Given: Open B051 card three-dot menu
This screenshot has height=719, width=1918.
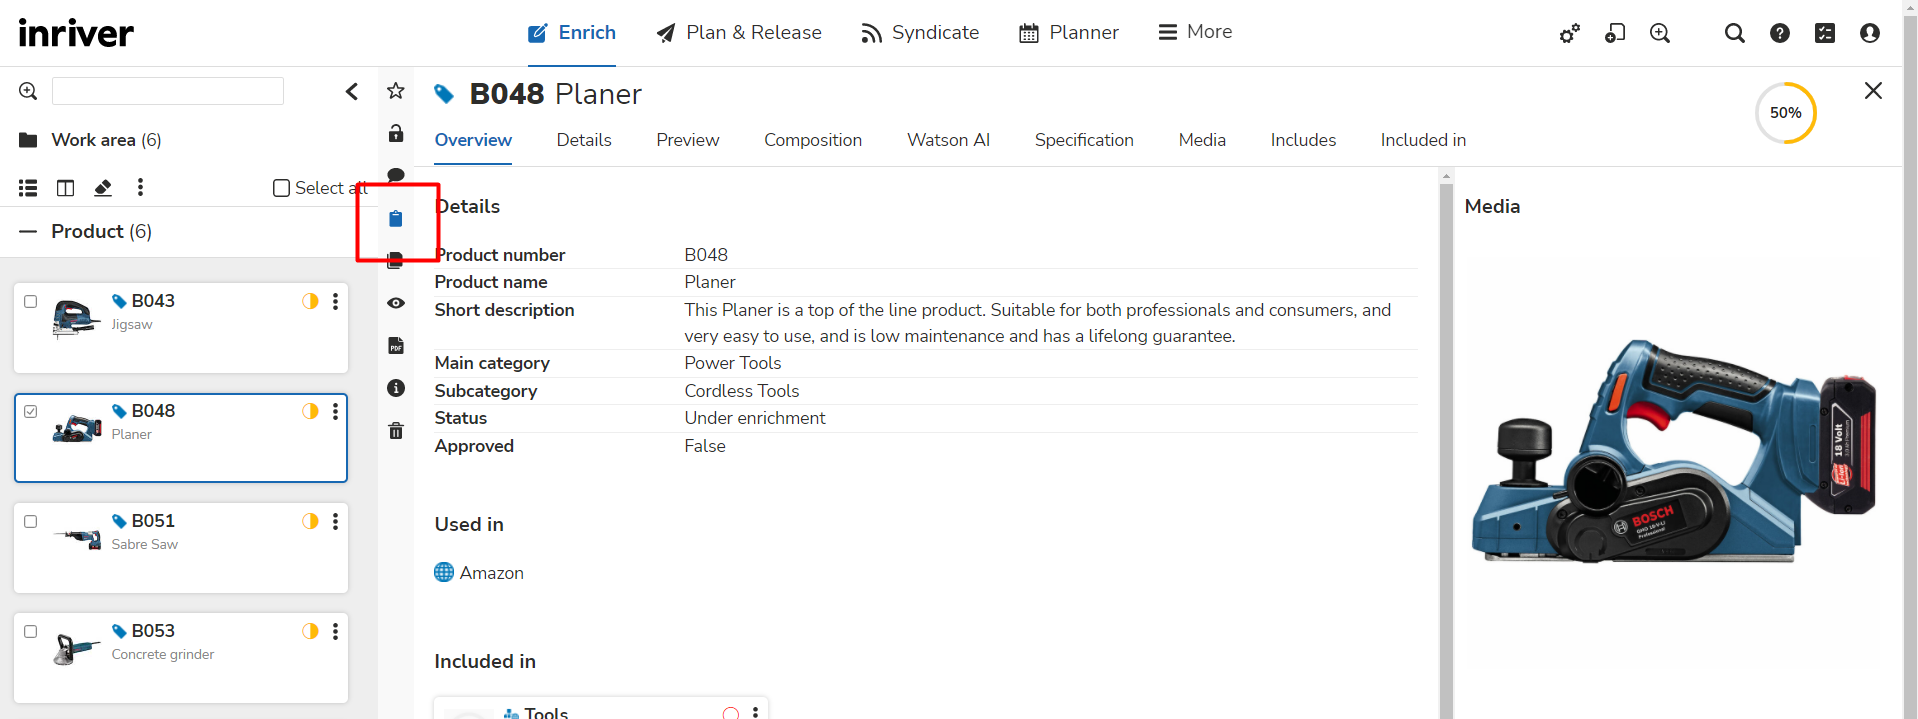Looking at the screenshot, I should [336, 521].
